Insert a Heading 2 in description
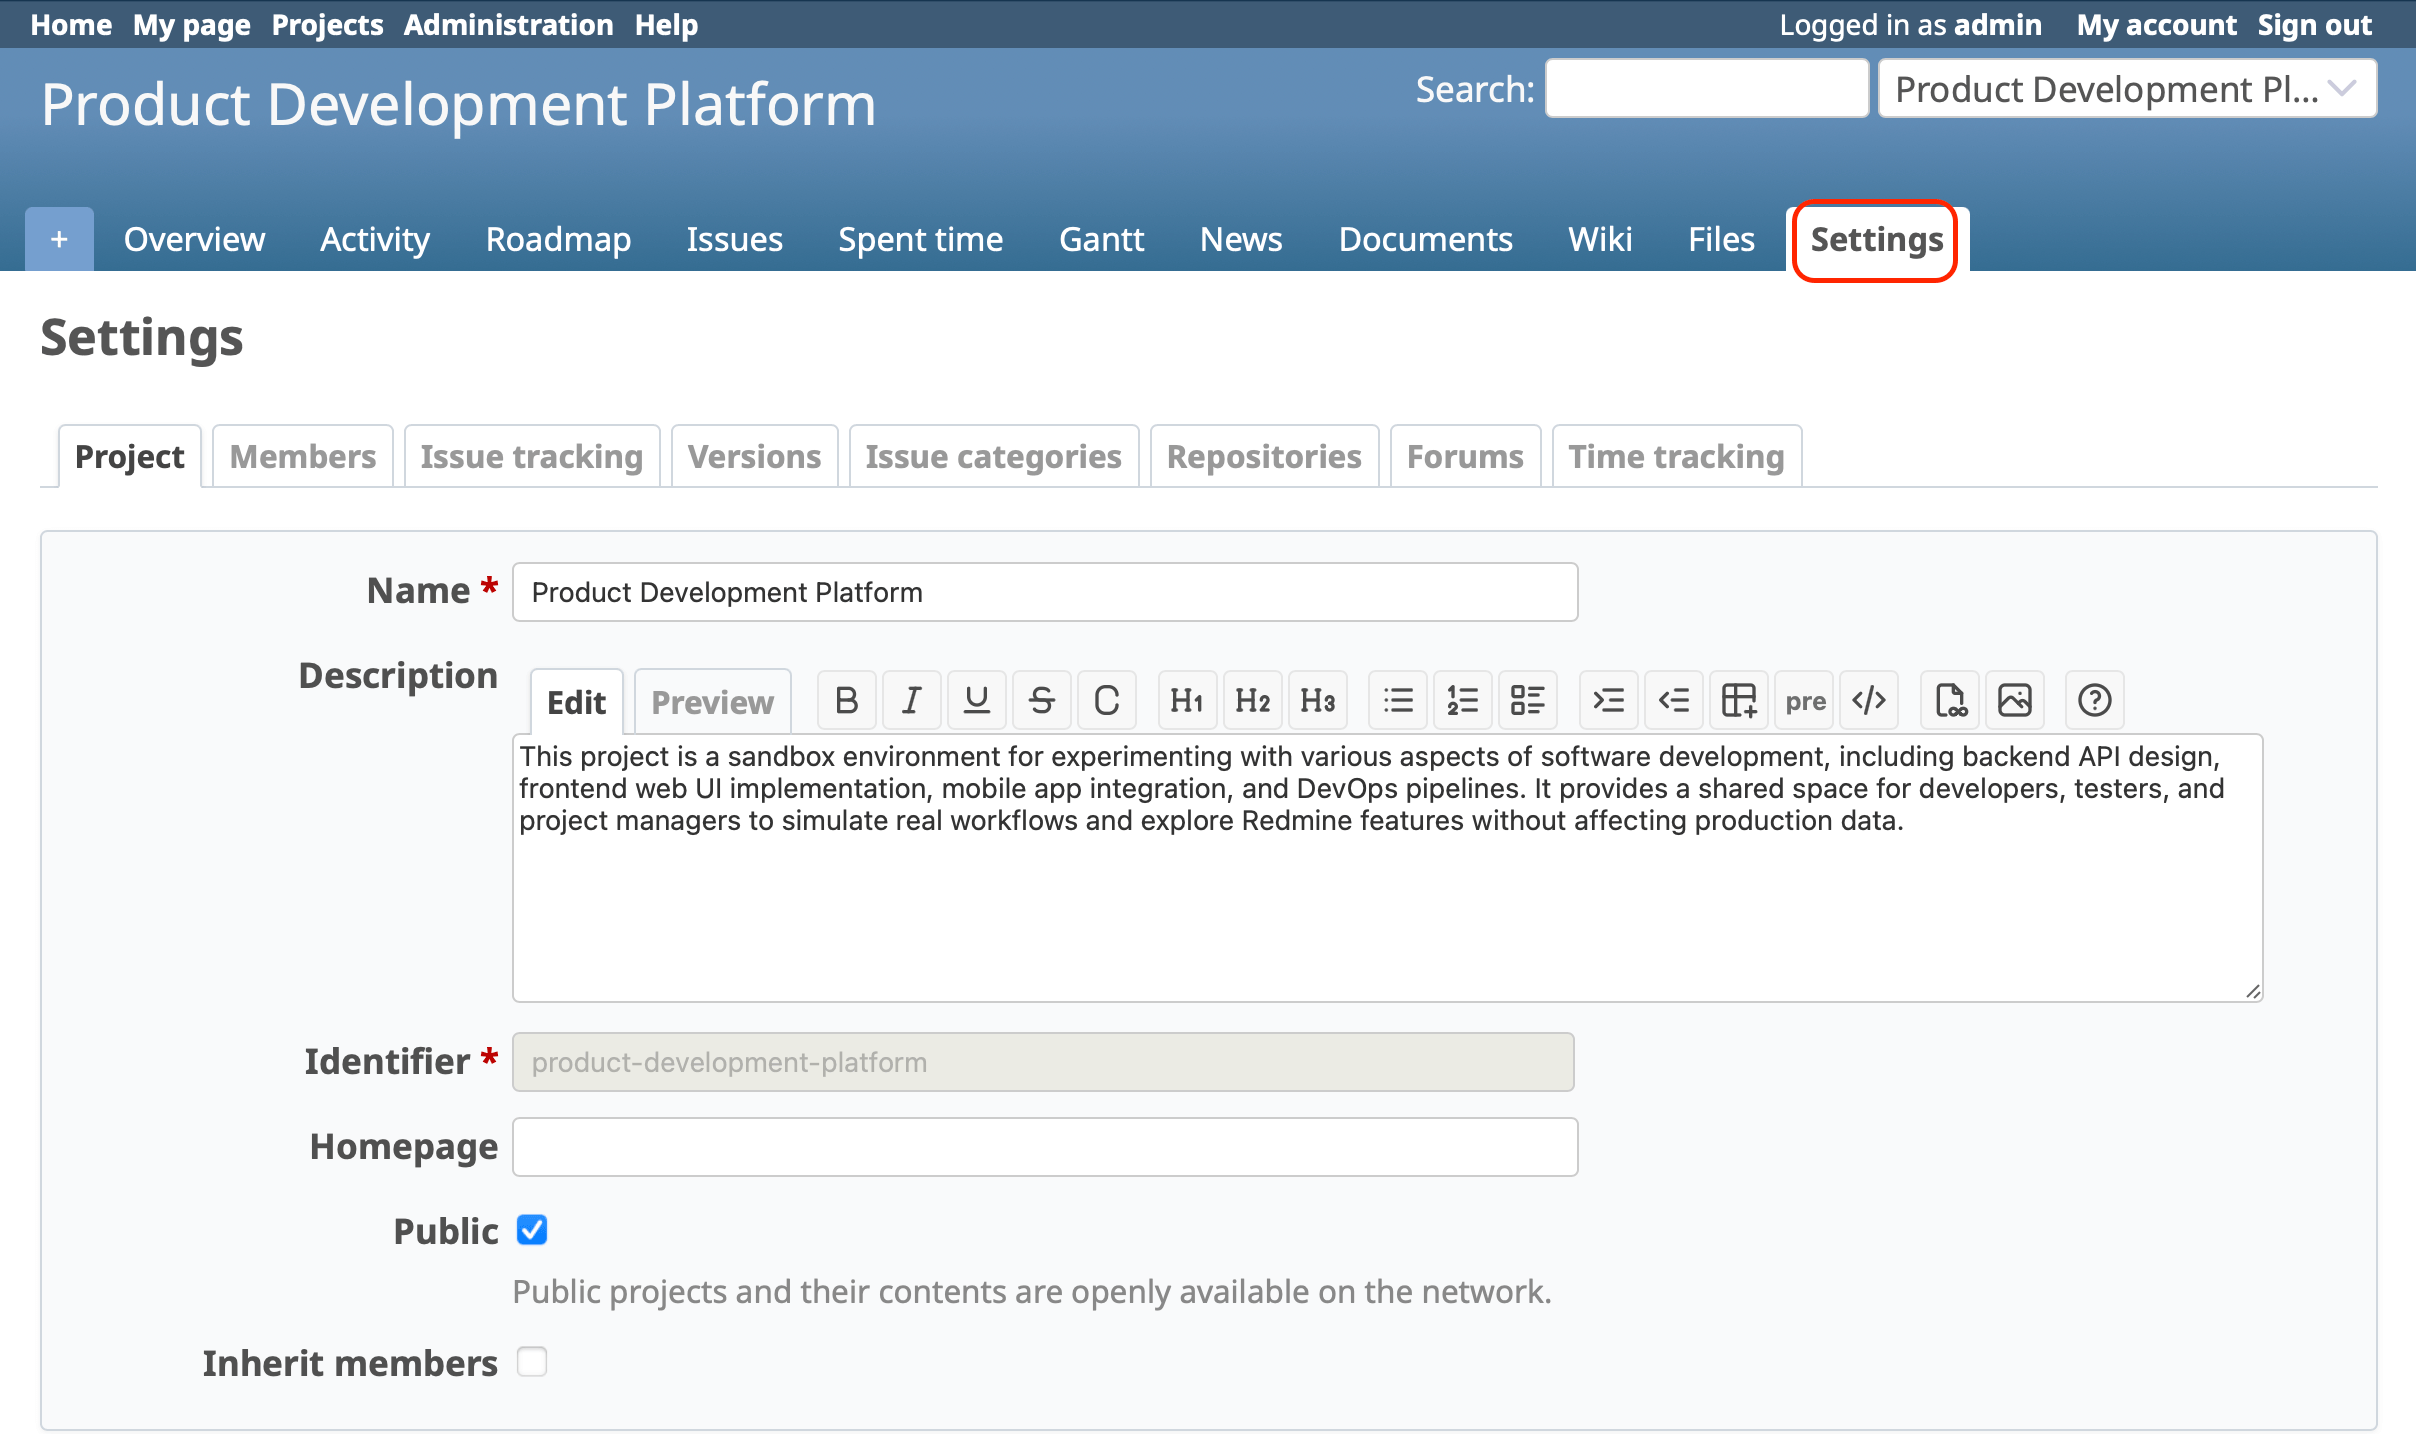2416x1434 pixels. (x=1252, y=701)
